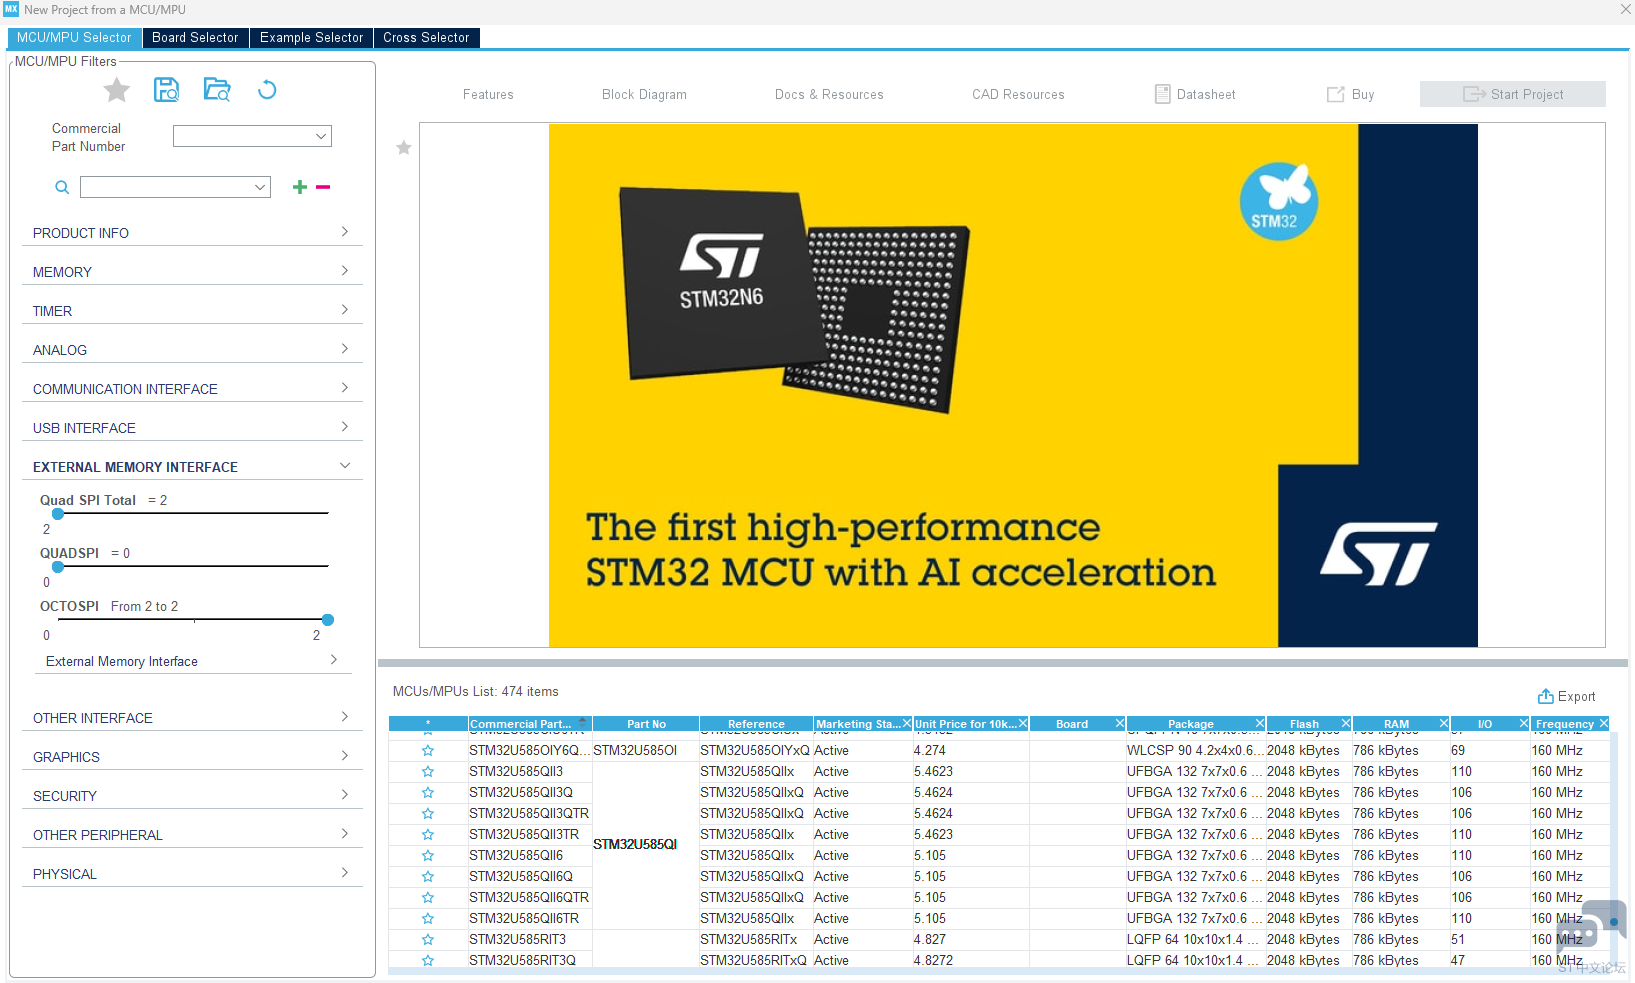The height and width of the screenshot is (983, 1635).
Task: Favorite the STM32U585OIY6Q row star
Action: click(428, 751)
